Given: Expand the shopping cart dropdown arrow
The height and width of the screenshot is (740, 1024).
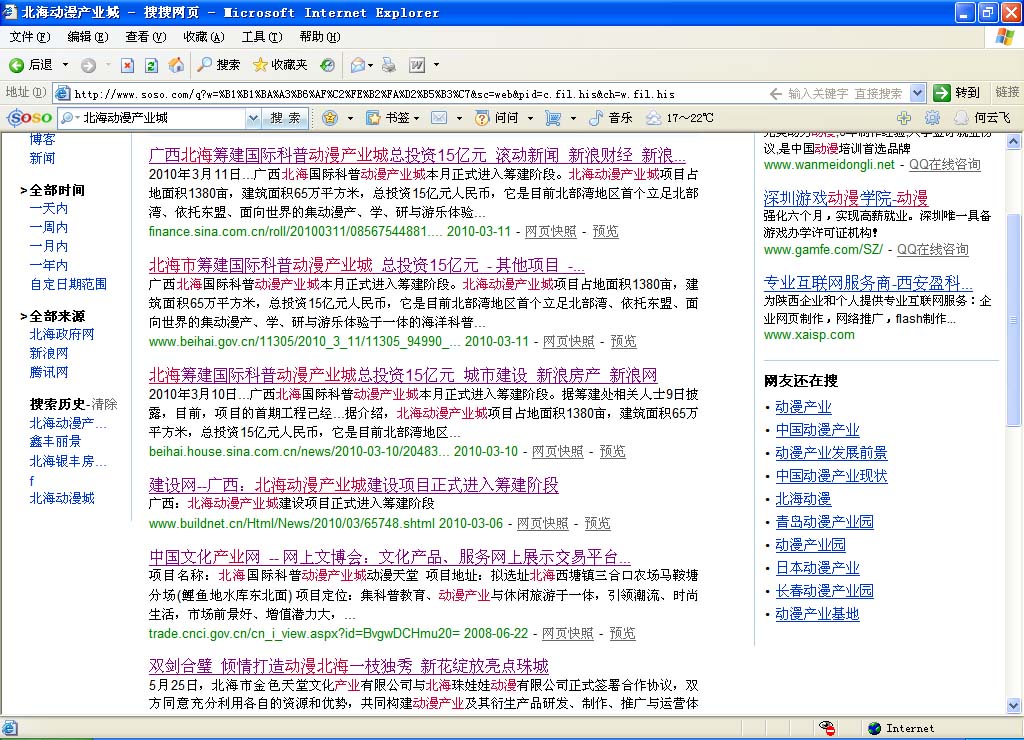Looking at the screenshot, I should [573, 118].
